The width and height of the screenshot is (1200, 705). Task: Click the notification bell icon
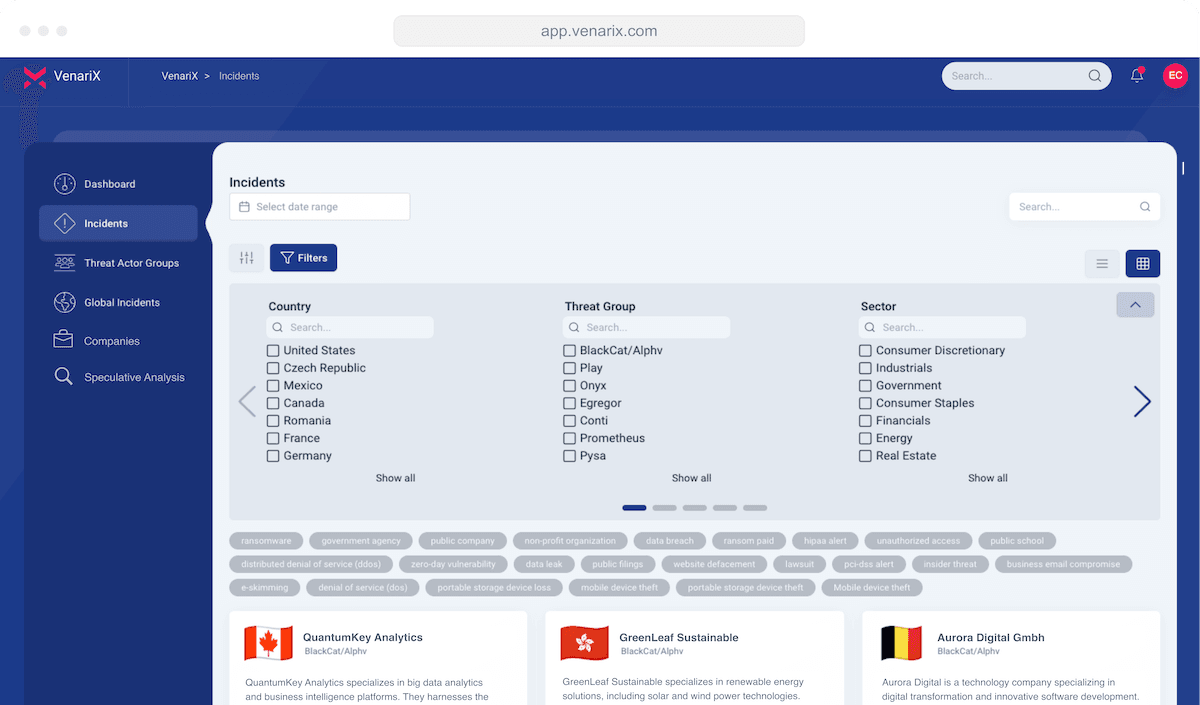coord(1137,76)
